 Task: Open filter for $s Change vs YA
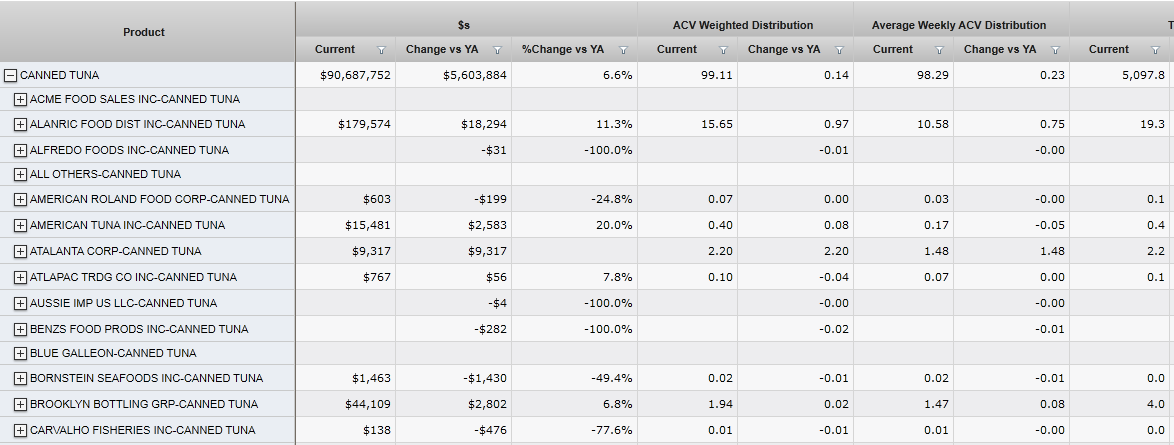point(497,50)
